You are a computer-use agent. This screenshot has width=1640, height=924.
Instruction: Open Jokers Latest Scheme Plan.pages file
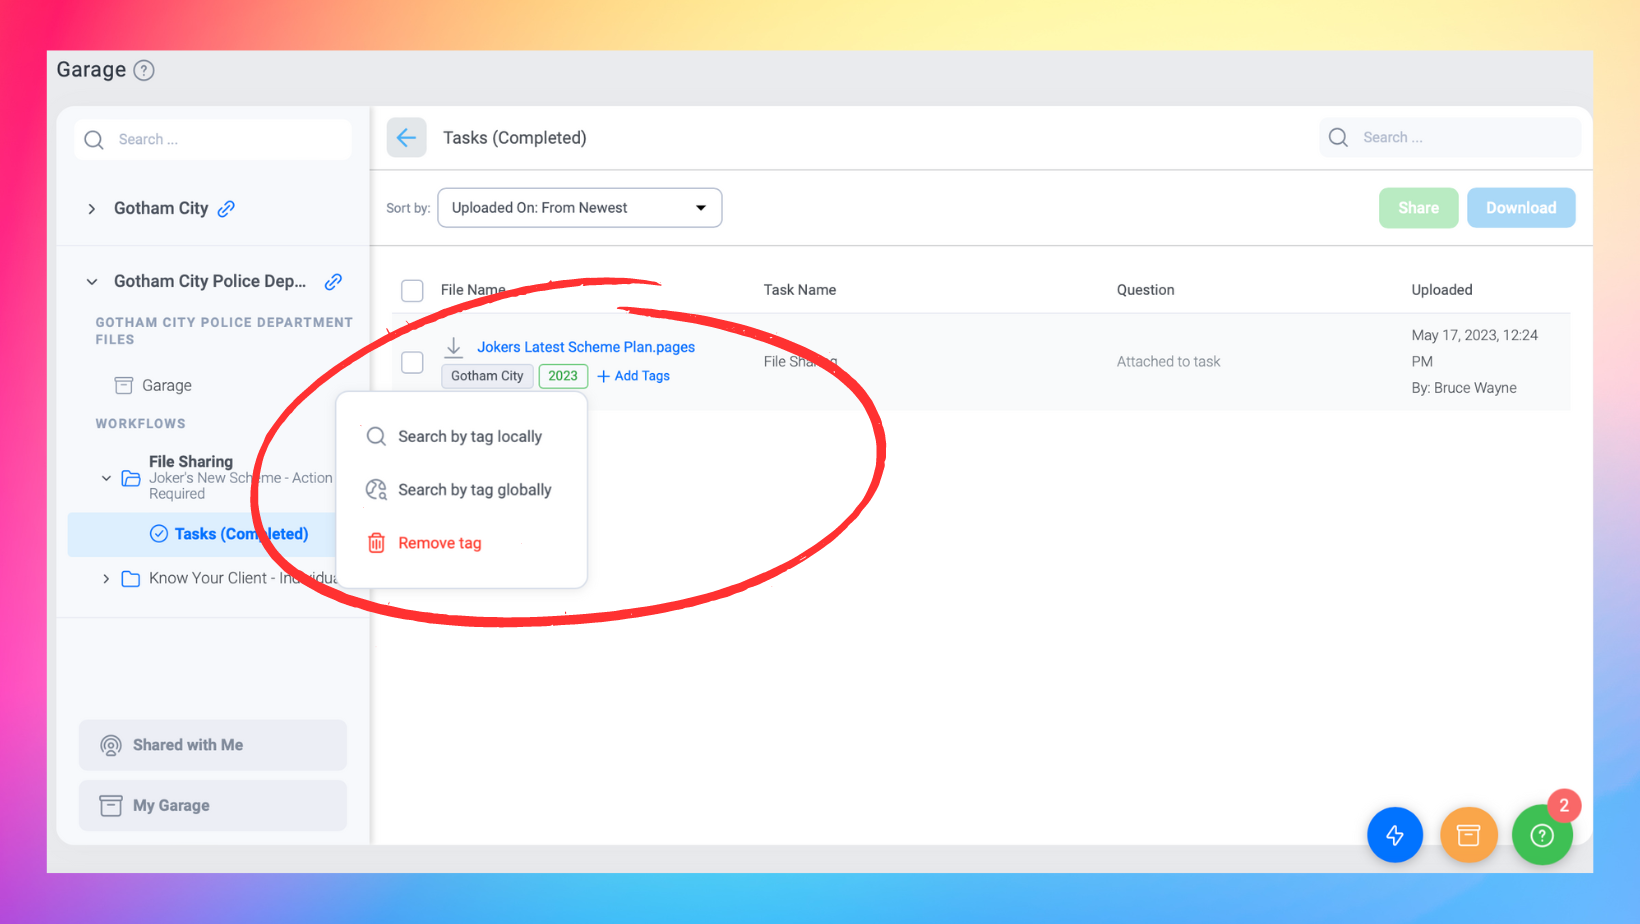[584, 346]
